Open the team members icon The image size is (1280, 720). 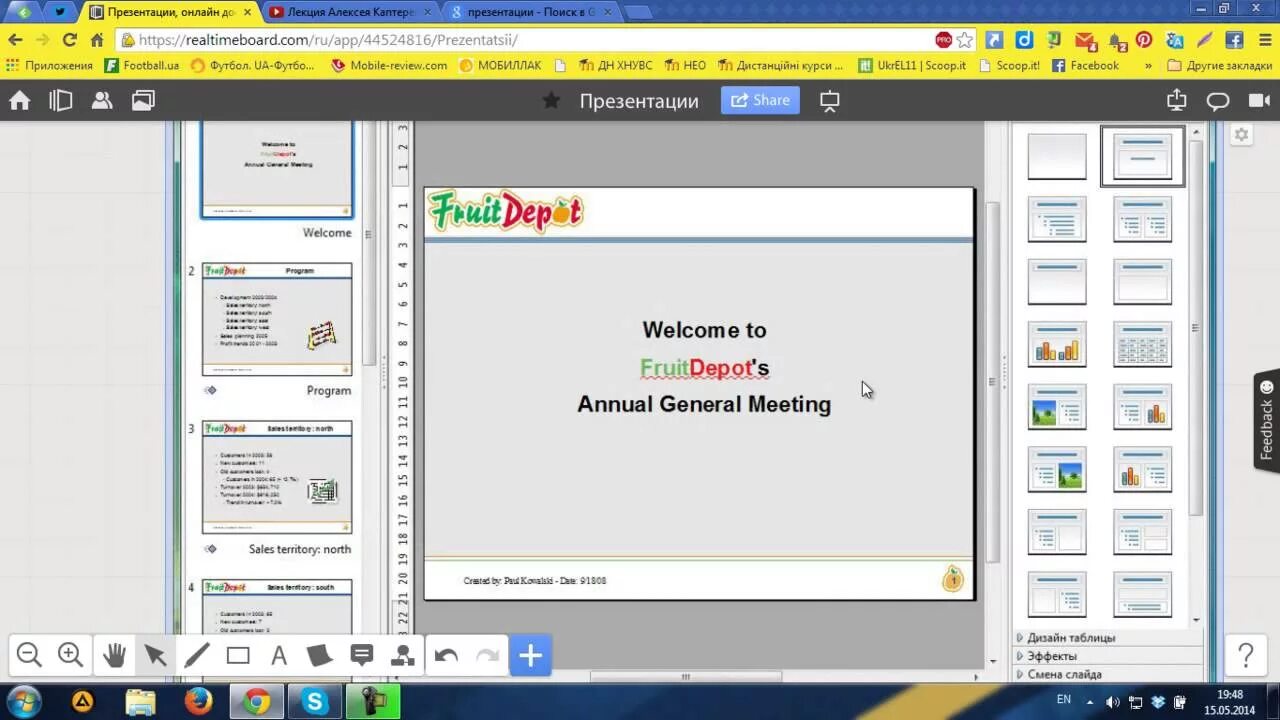[x=102, y=100]
